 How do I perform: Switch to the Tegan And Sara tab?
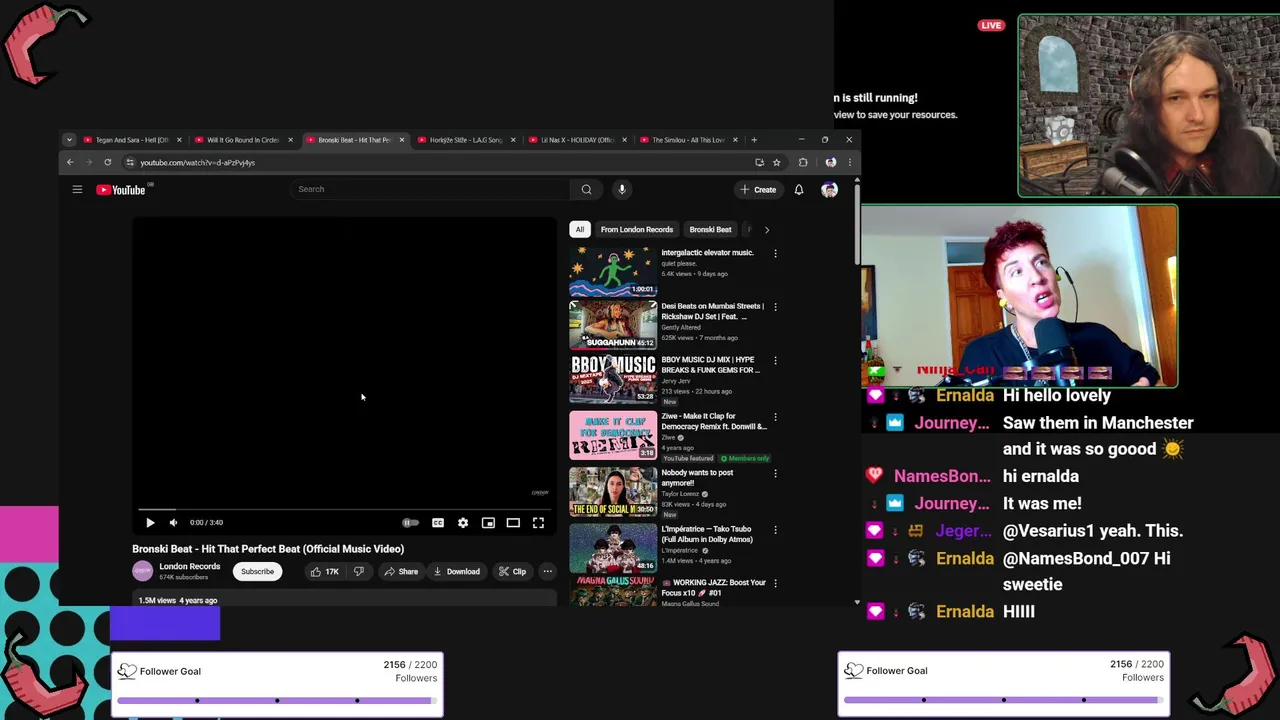point(132,140)
